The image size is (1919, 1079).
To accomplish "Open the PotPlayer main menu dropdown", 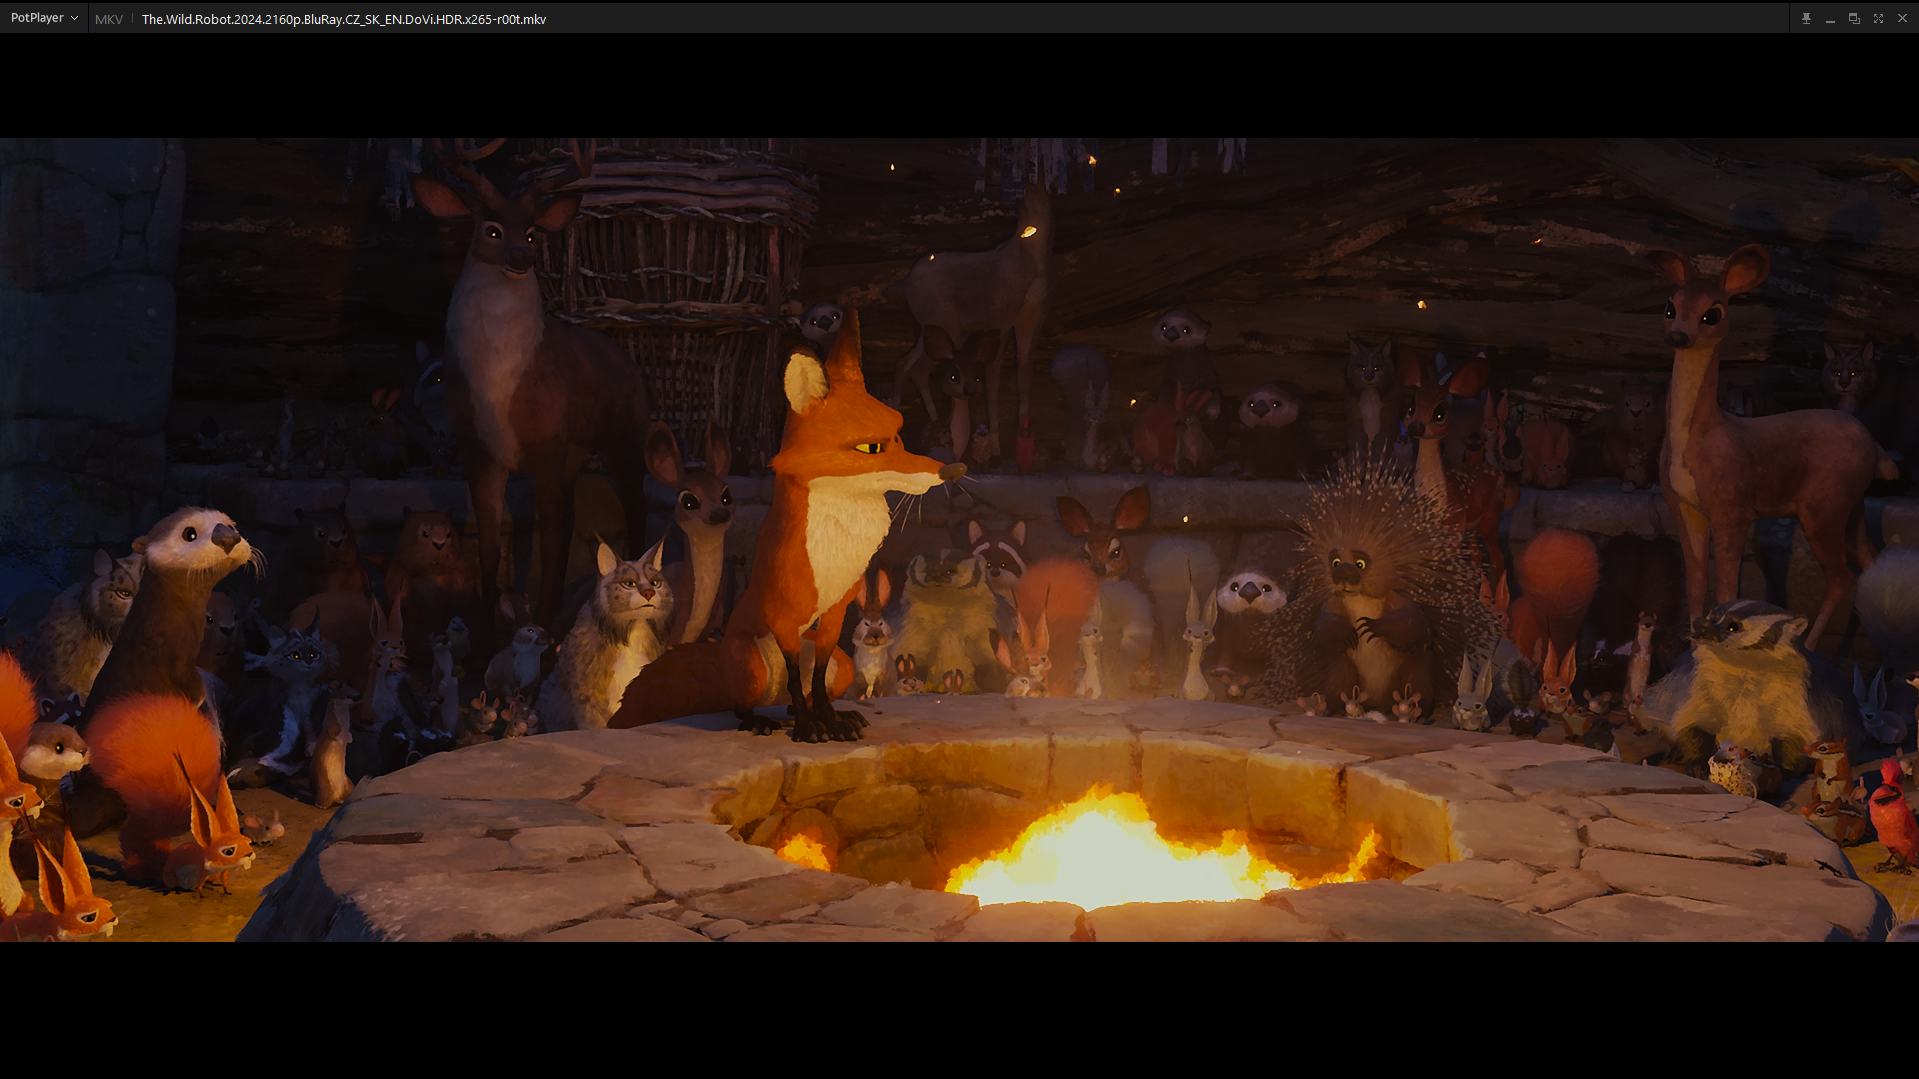I will coord(44,18).
